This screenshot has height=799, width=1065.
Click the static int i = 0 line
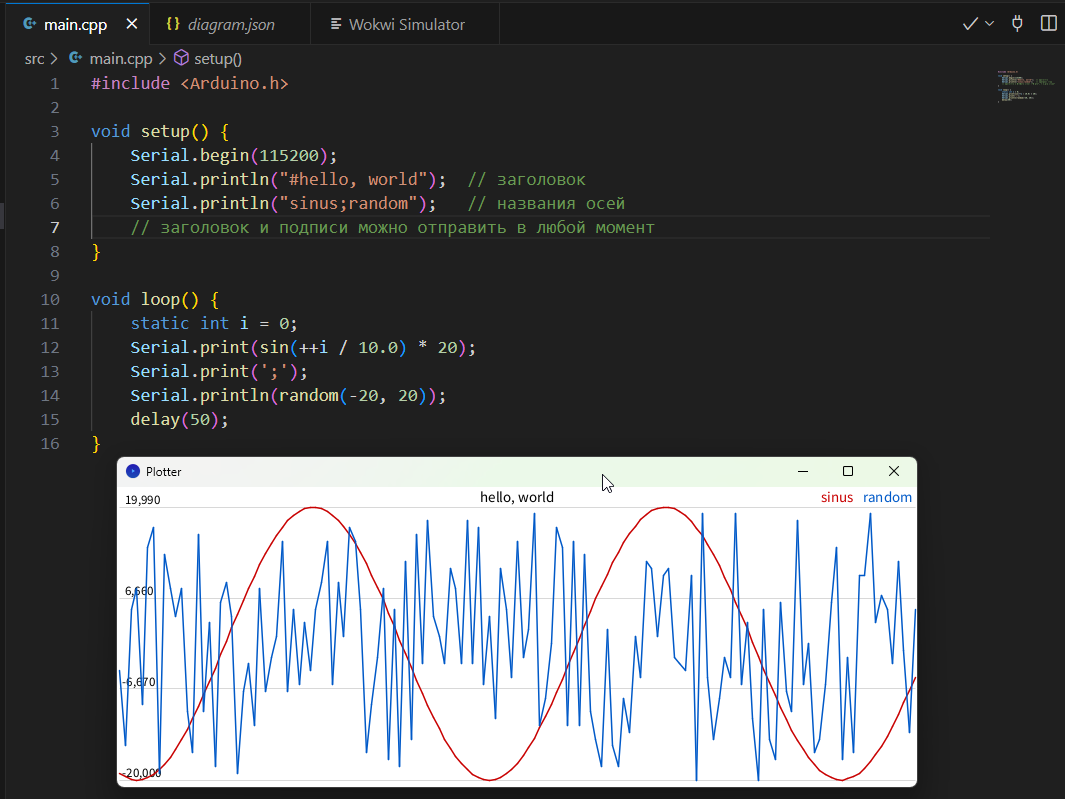coord(214,323)
